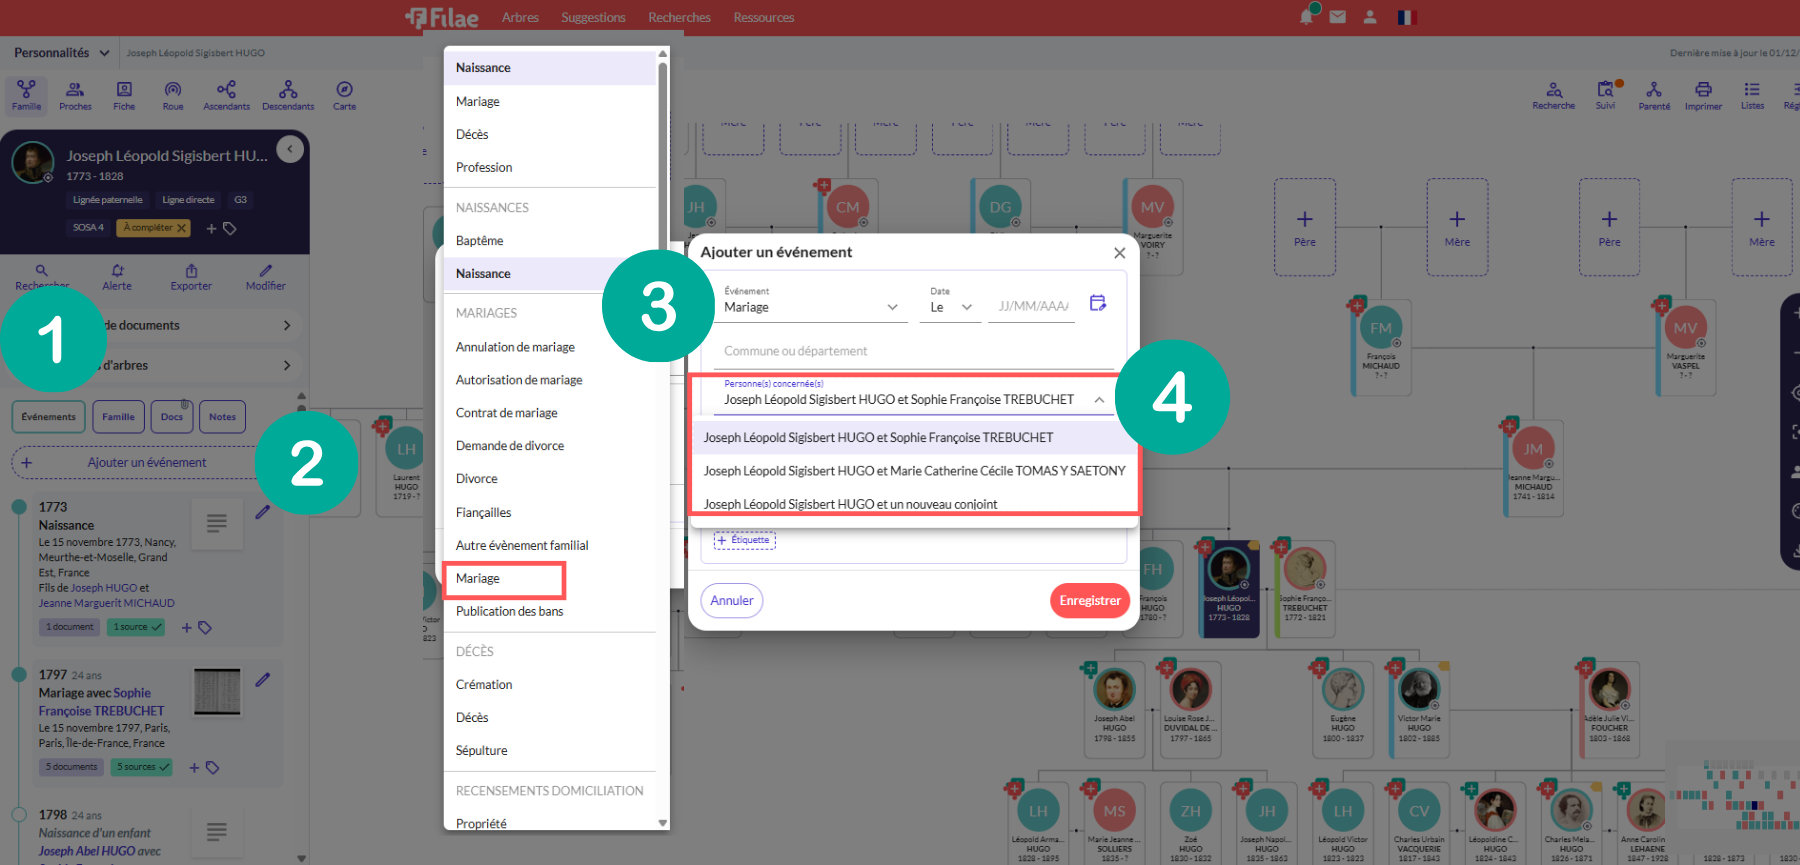Click the Enregistrer button
This screenshot has height=865, width=1800.
[1089, 601]
